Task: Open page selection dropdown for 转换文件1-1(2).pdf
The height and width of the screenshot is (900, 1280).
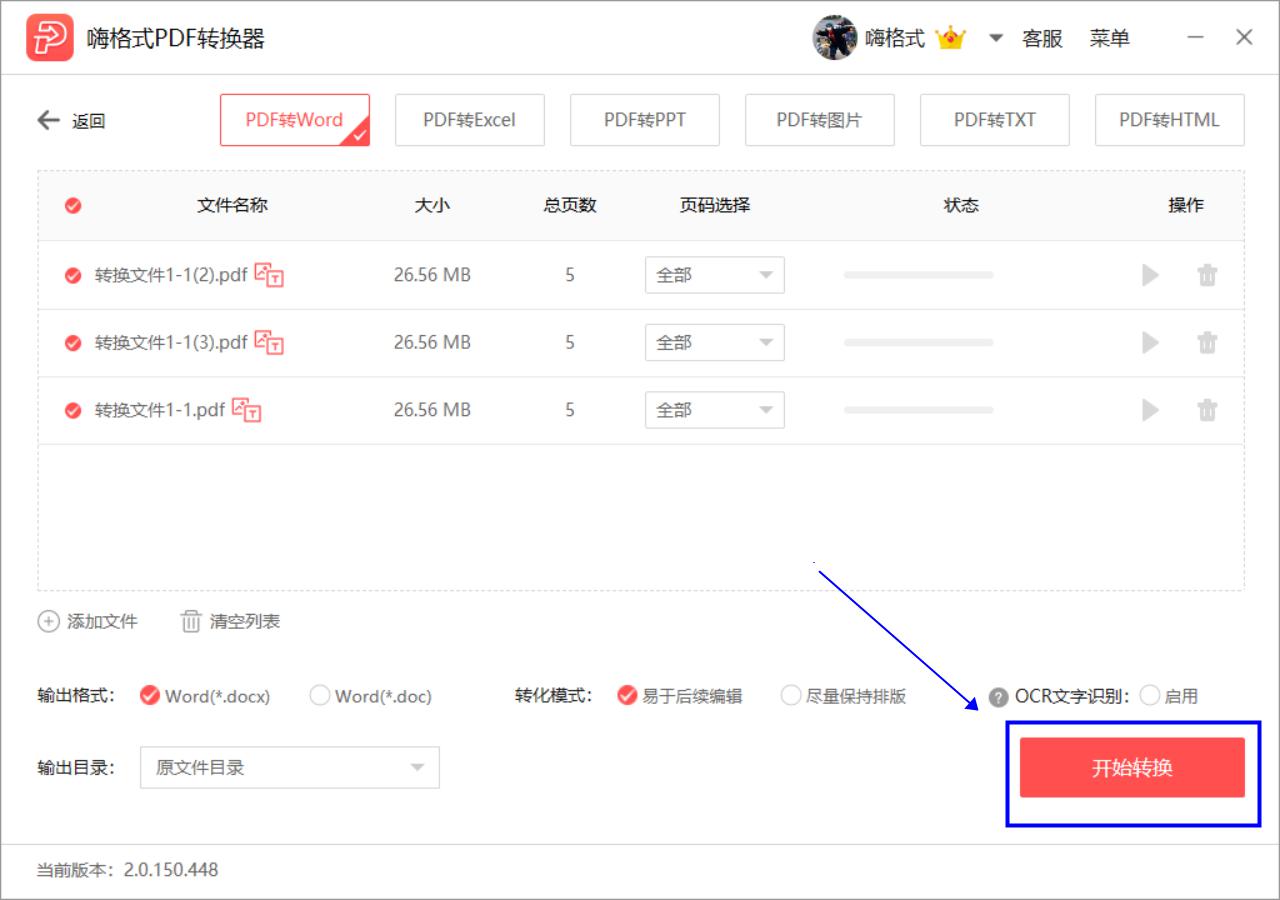Action: pyautogui.click(x=715, y=275)
